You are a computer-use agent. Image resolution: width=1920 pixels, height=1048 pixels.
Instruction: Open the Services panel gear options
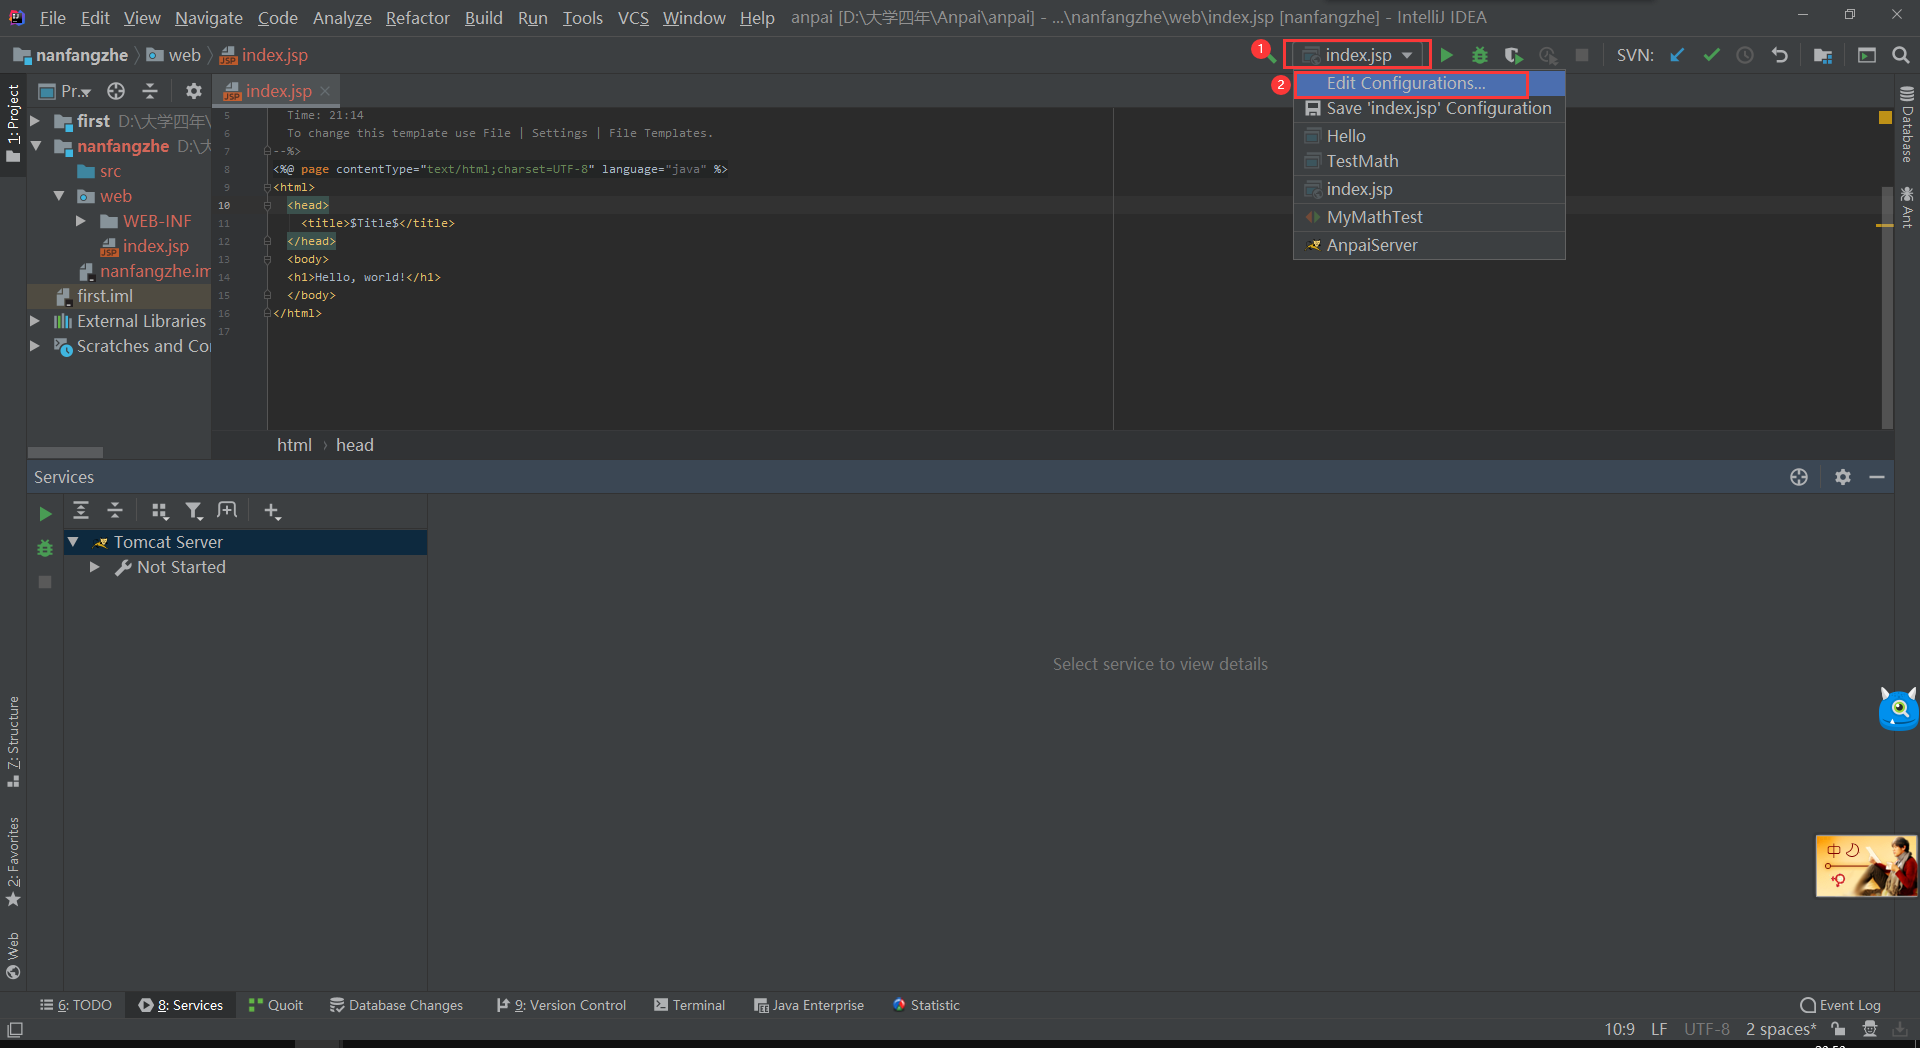1843,477
